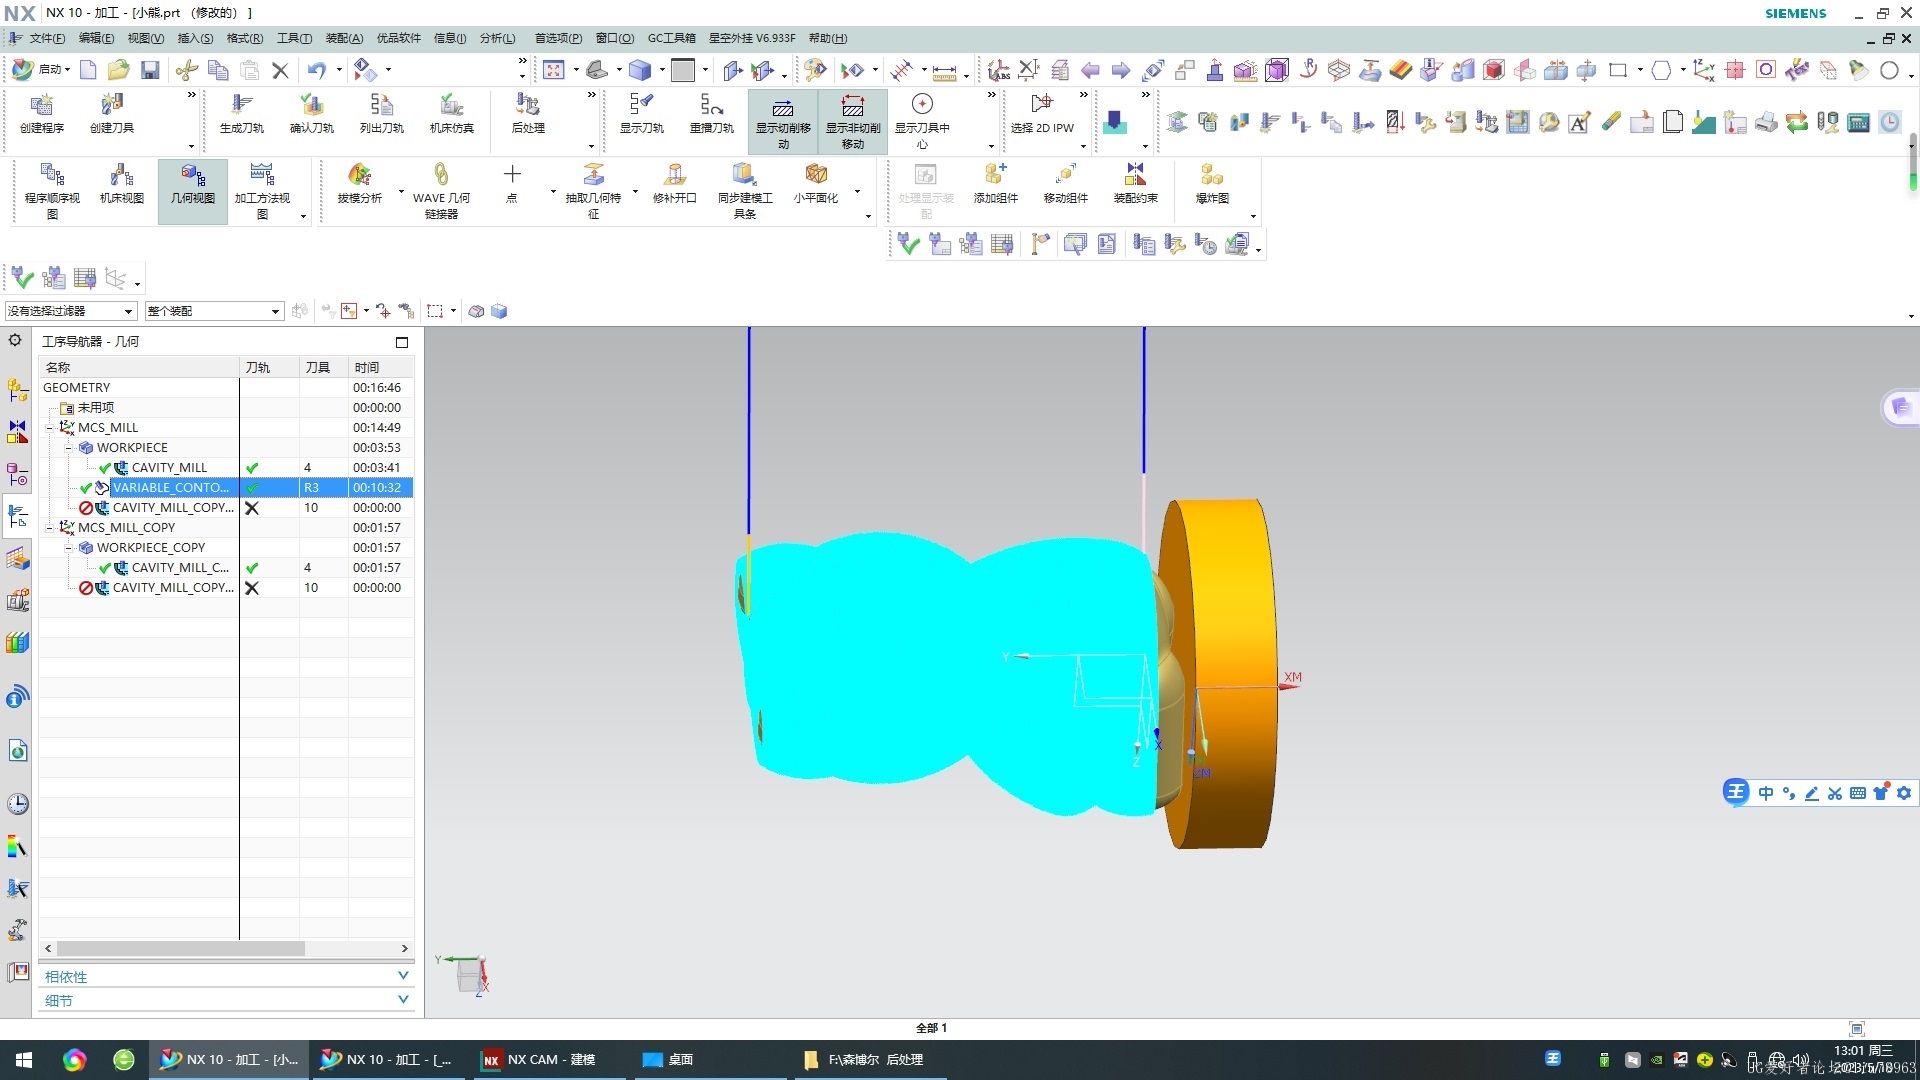Click the 移动组件 move component icon
Screen dimensions: 1920x1080
1065,184
